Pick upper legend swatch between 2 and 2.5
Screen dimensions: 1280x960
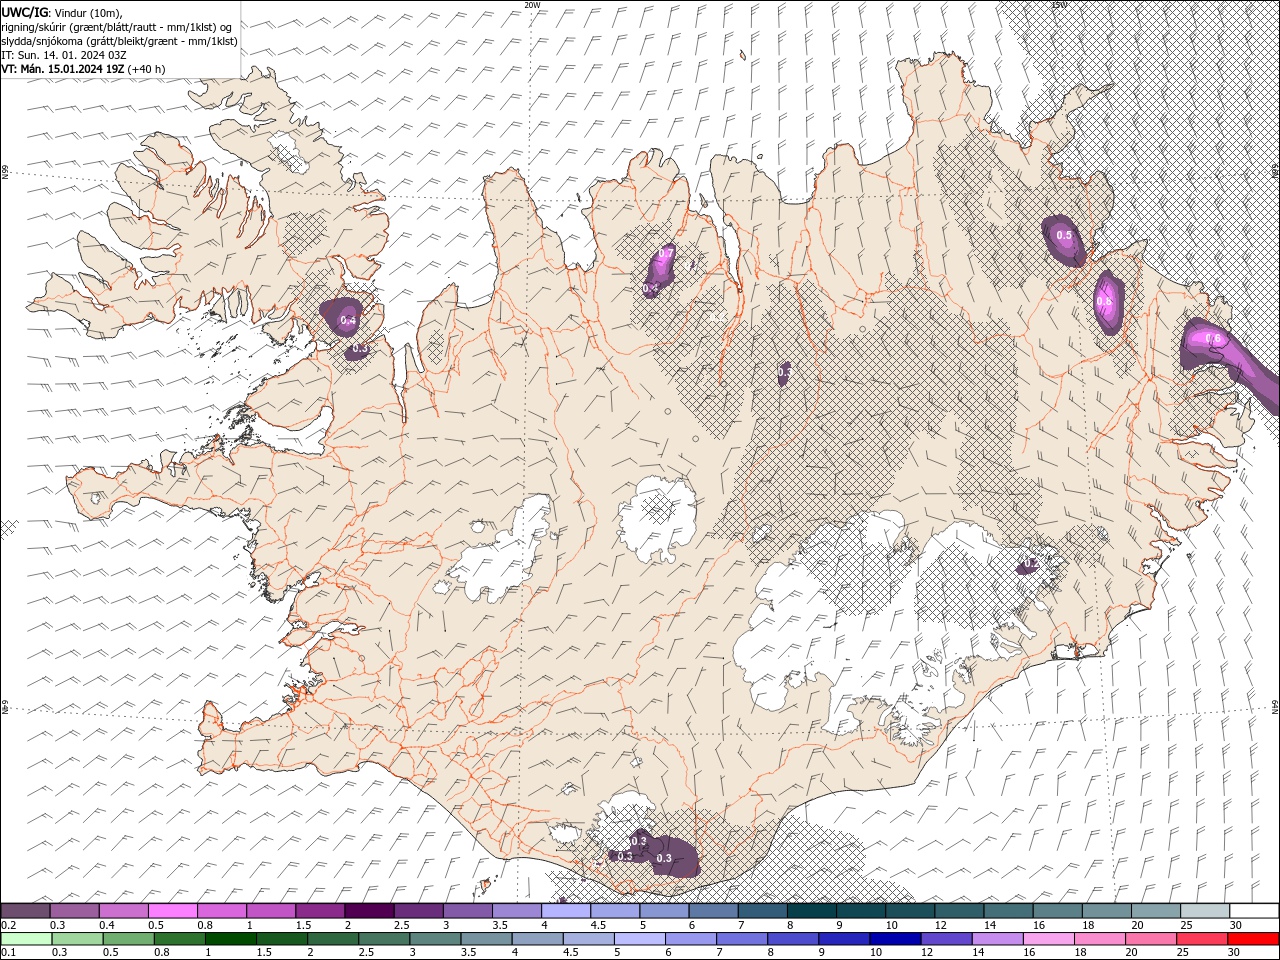[x=368, y=911]
